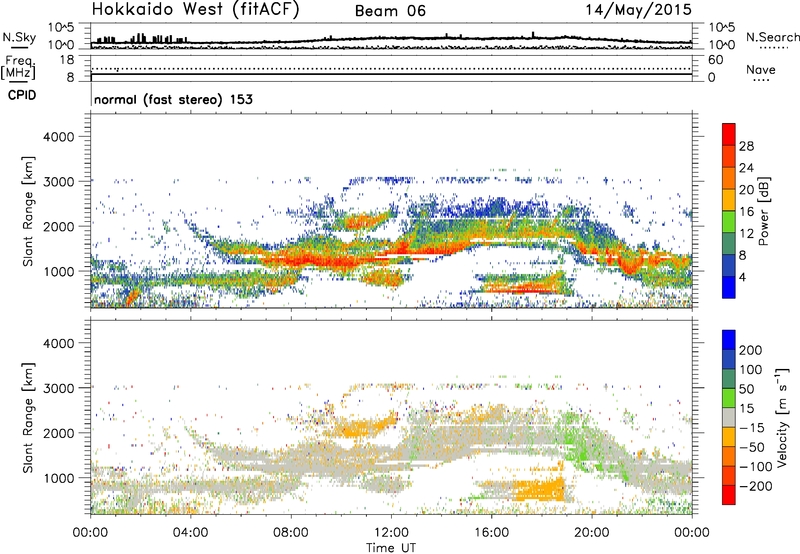
Task: Click the date '14/May/2015'
Action: click(638, 10)
